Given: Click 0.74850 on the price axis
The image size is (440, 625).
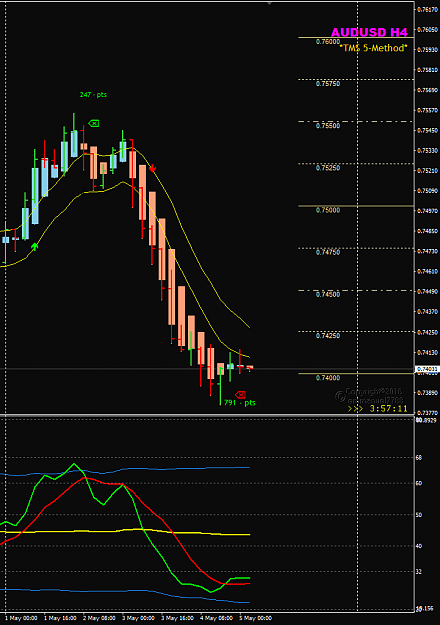Looking at the screenshot, I should pyautogui.click(x=428, y=231).
